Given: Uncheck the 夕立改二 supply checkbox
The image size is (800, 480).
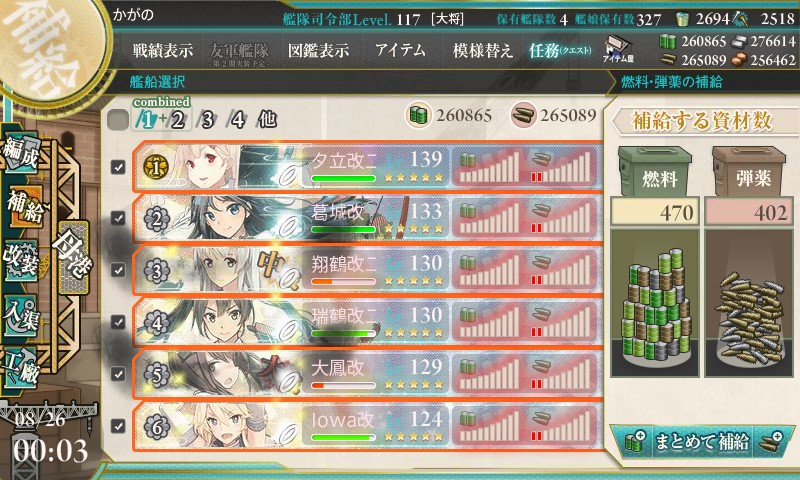Looking at the screenshot, I should pyautogui.click(x=118, y=167).
